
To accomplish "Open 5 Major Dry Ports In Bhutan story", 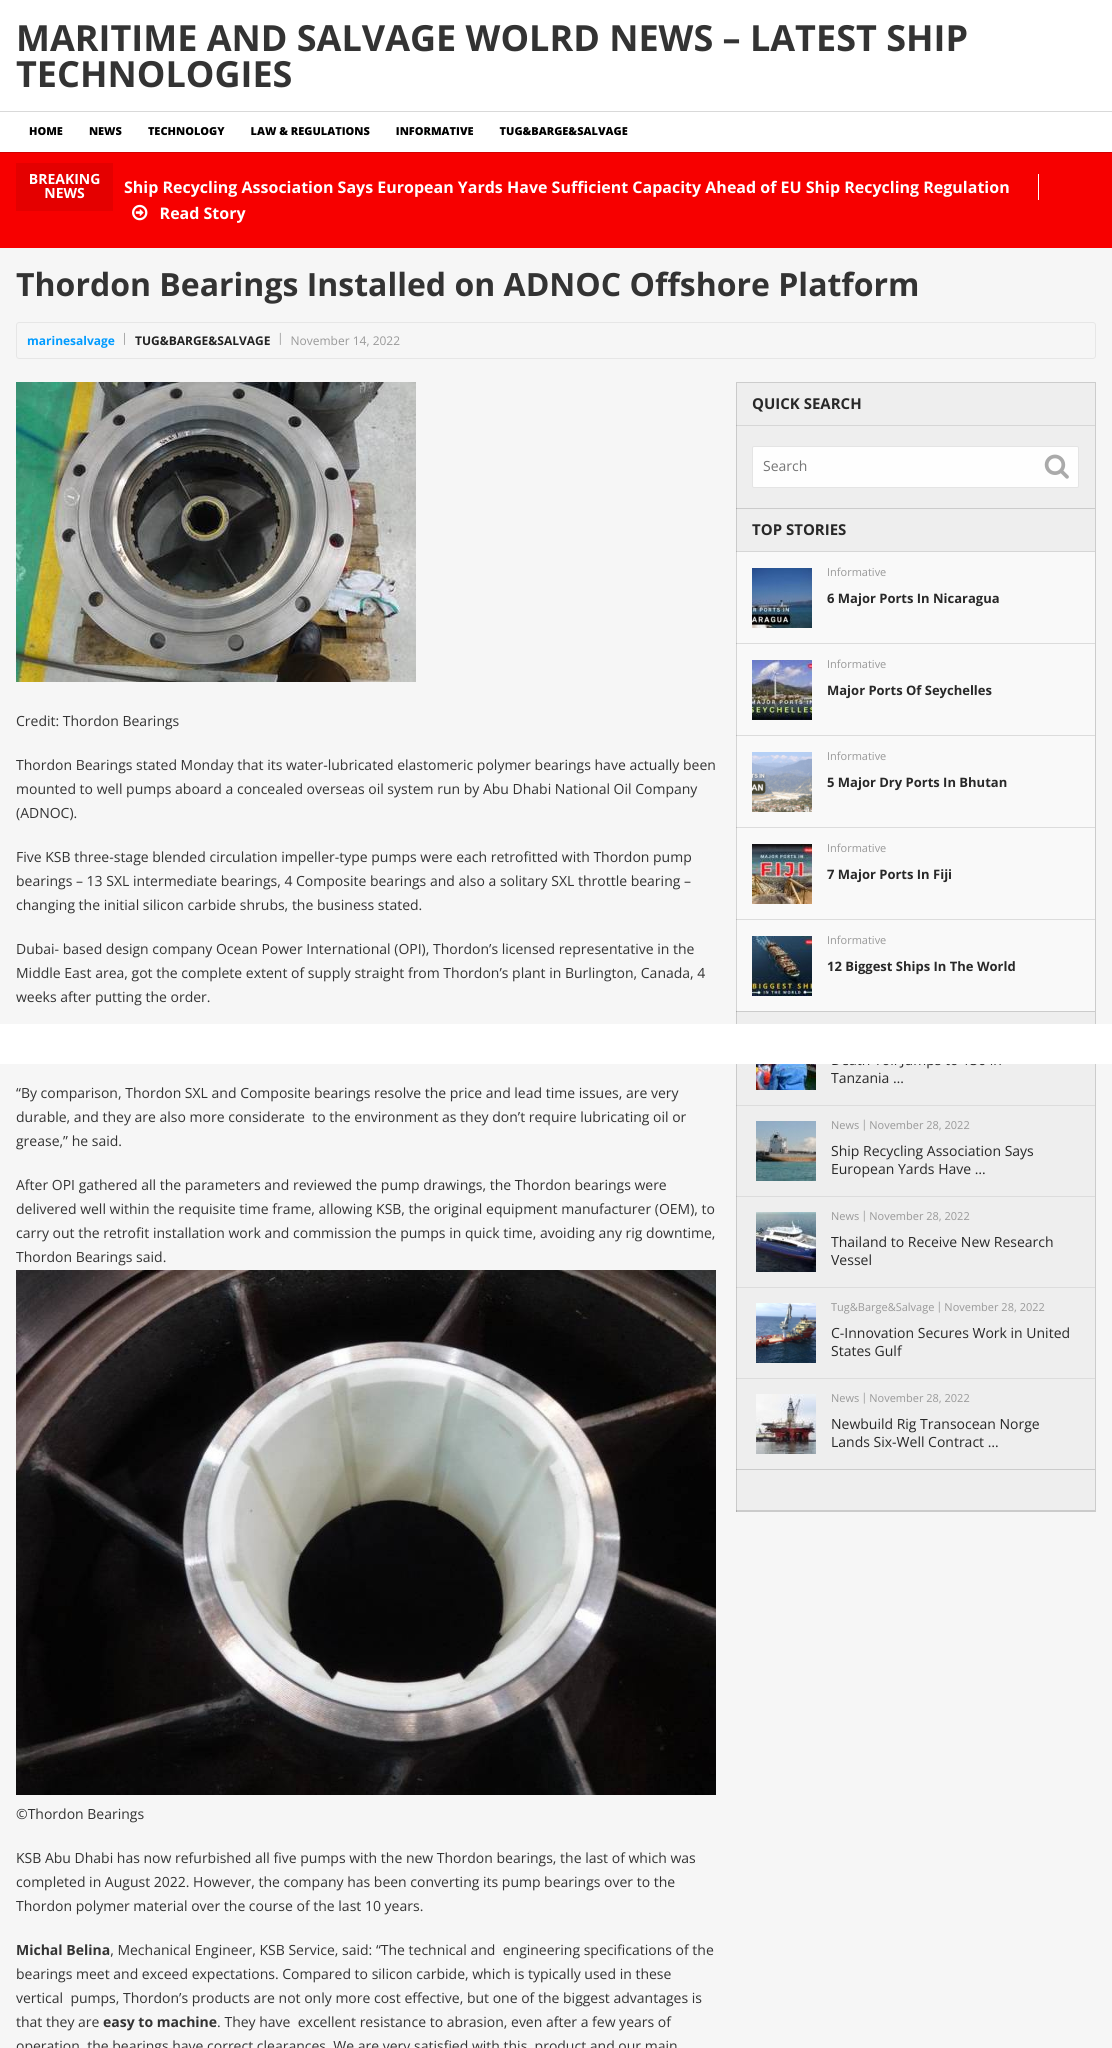I will (x=917, y=783).
